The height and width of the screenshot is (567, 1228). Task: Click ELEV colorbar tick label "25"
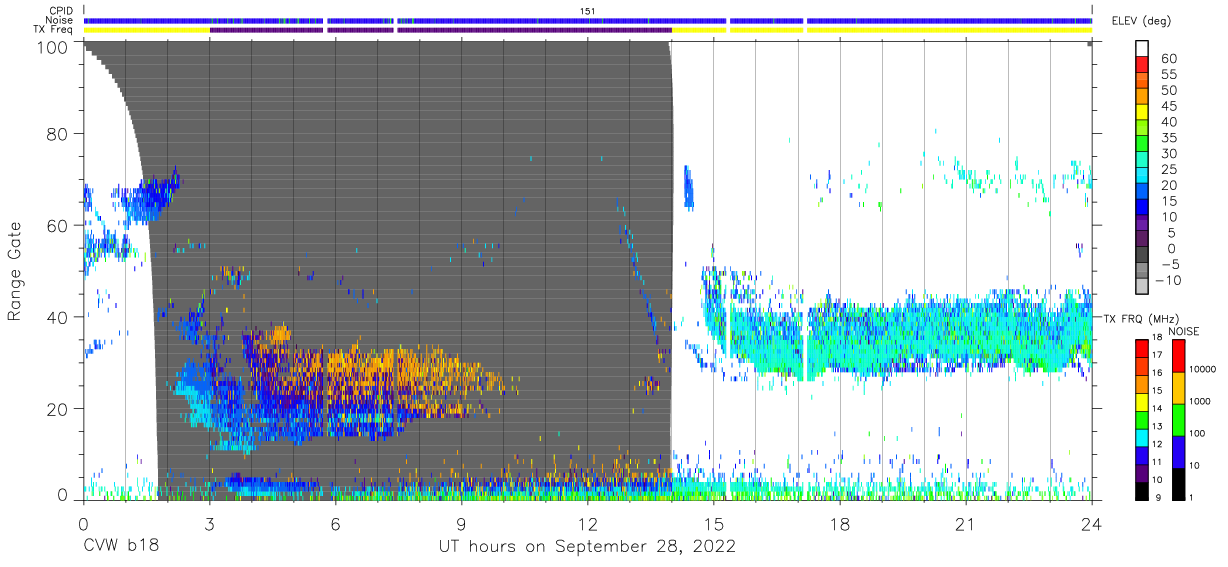click(1168, 169)
